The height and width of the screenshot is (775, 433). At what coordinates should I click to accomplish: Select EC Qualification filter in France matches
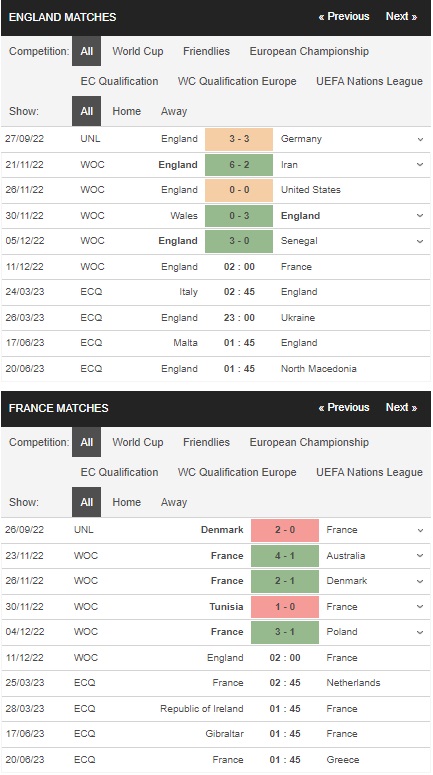pos(119,472)
